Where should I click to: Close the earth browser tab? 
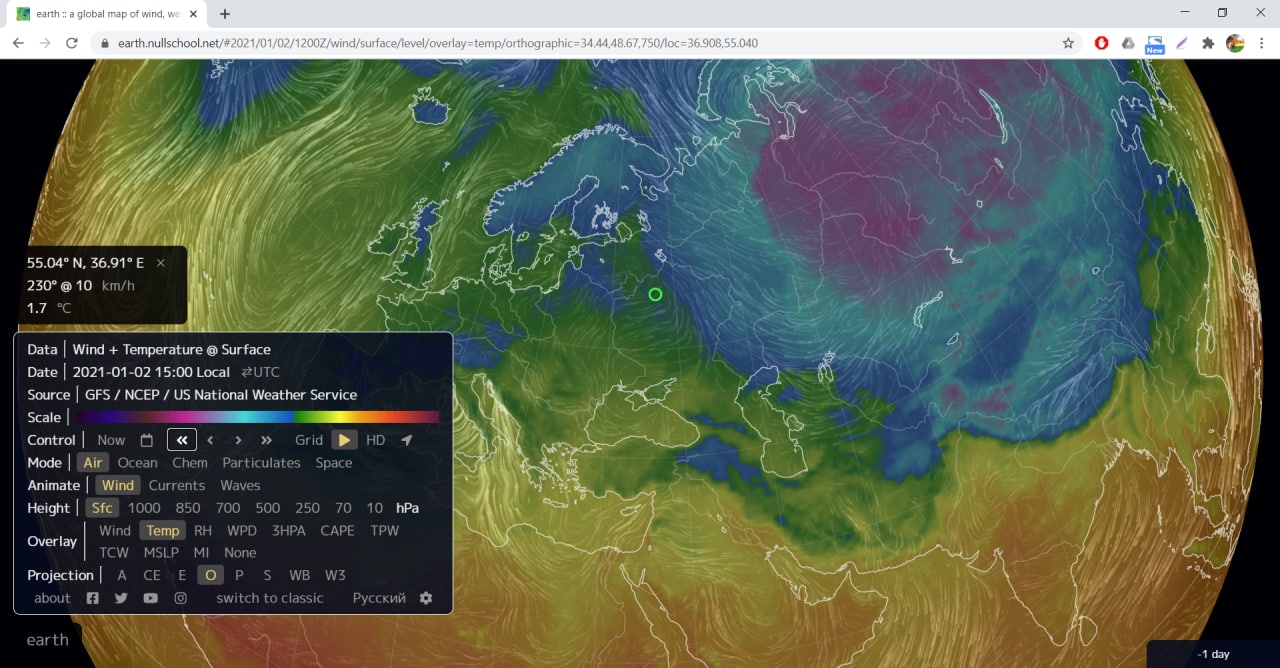point(191,14)
